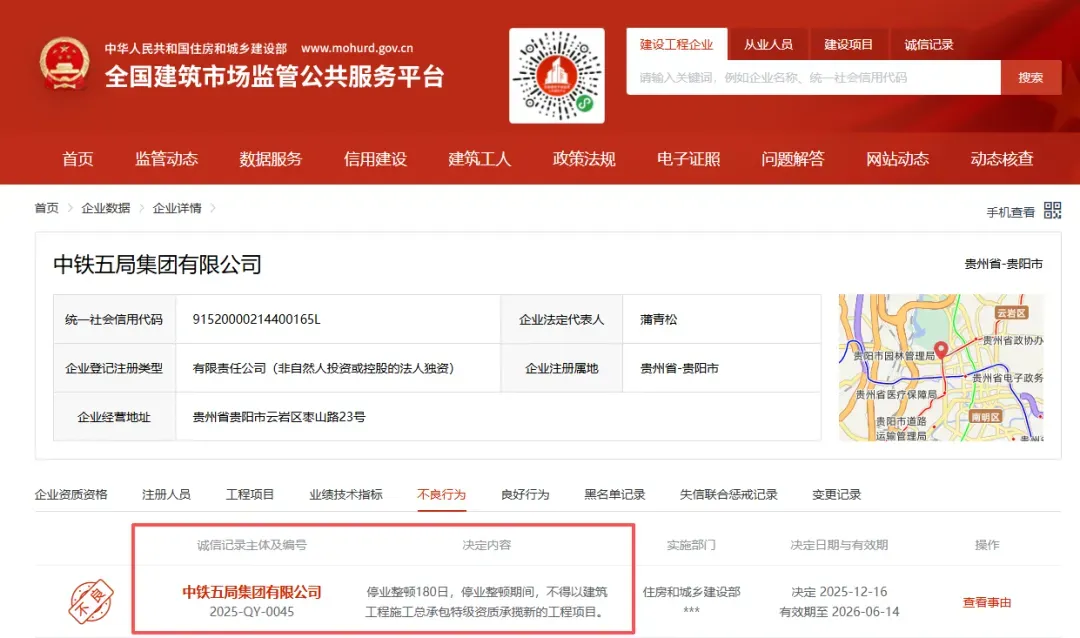This screenshot has width=1080, height=638.
Task: Click the platform title 全国建筑市场监管公共服务平台
Action: [x=275, y=76]
